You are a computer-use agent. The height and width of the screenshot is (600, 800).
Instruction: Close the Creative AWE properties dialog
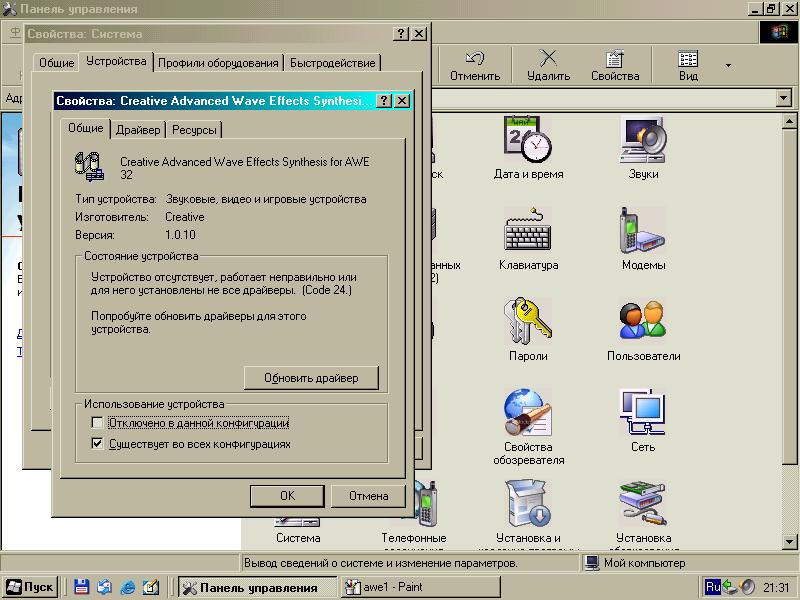(x=402, y=101)
